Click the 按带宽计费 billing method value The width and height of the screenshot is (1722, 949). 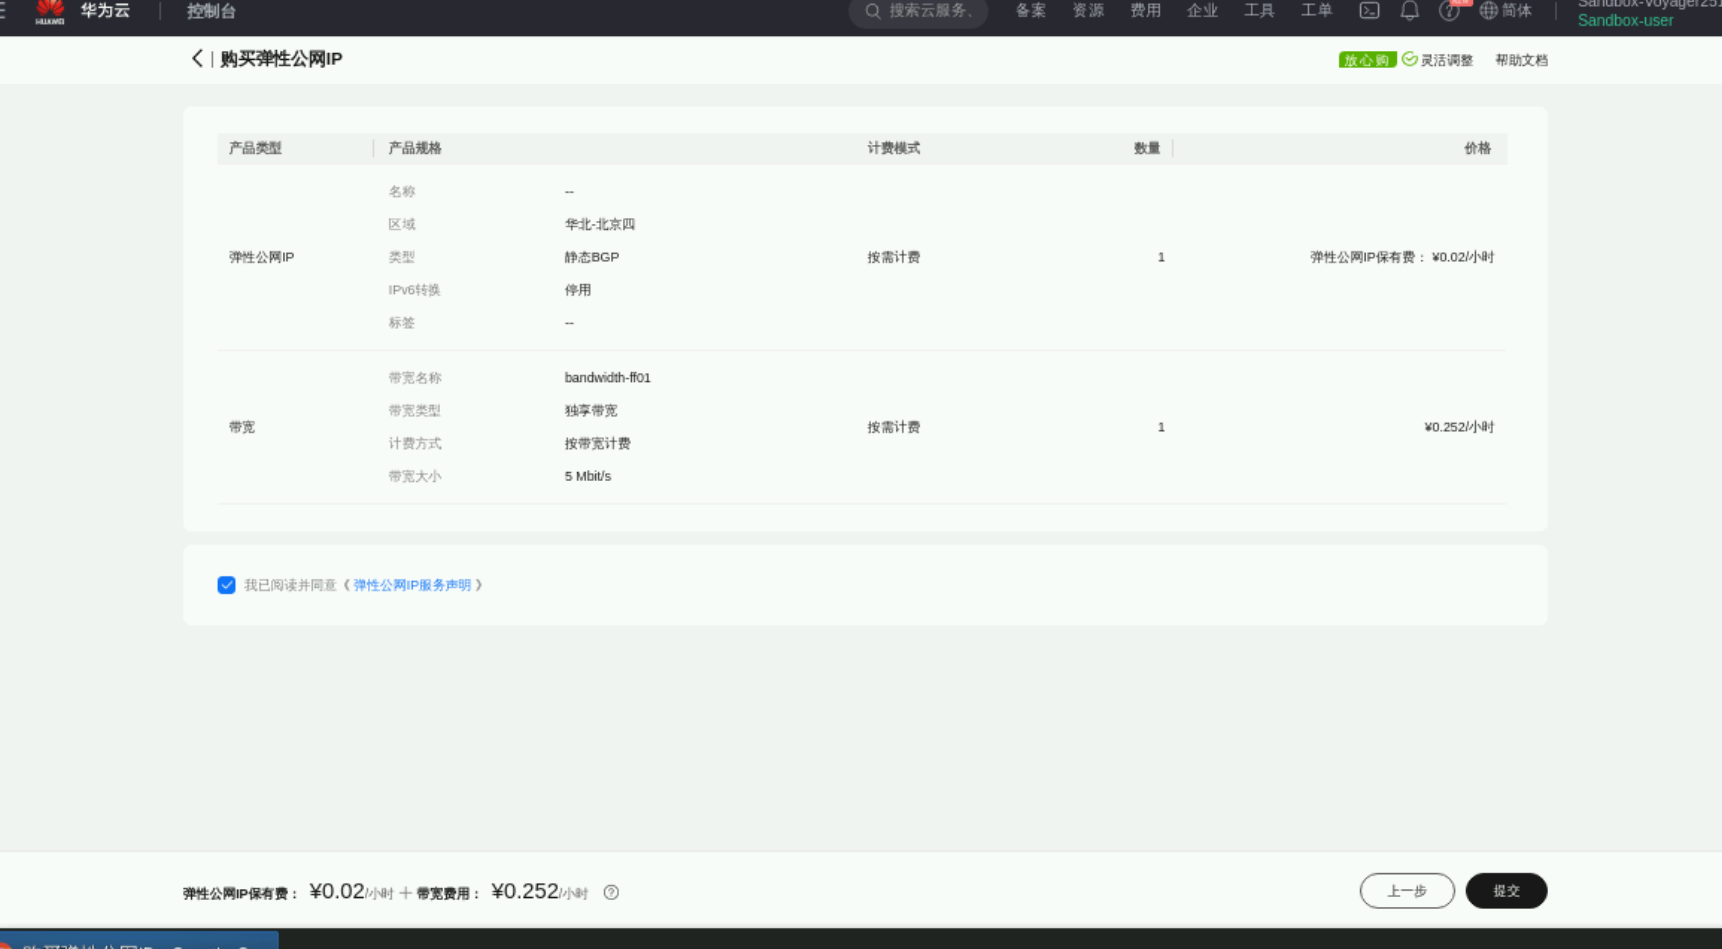tap(597, 444)
